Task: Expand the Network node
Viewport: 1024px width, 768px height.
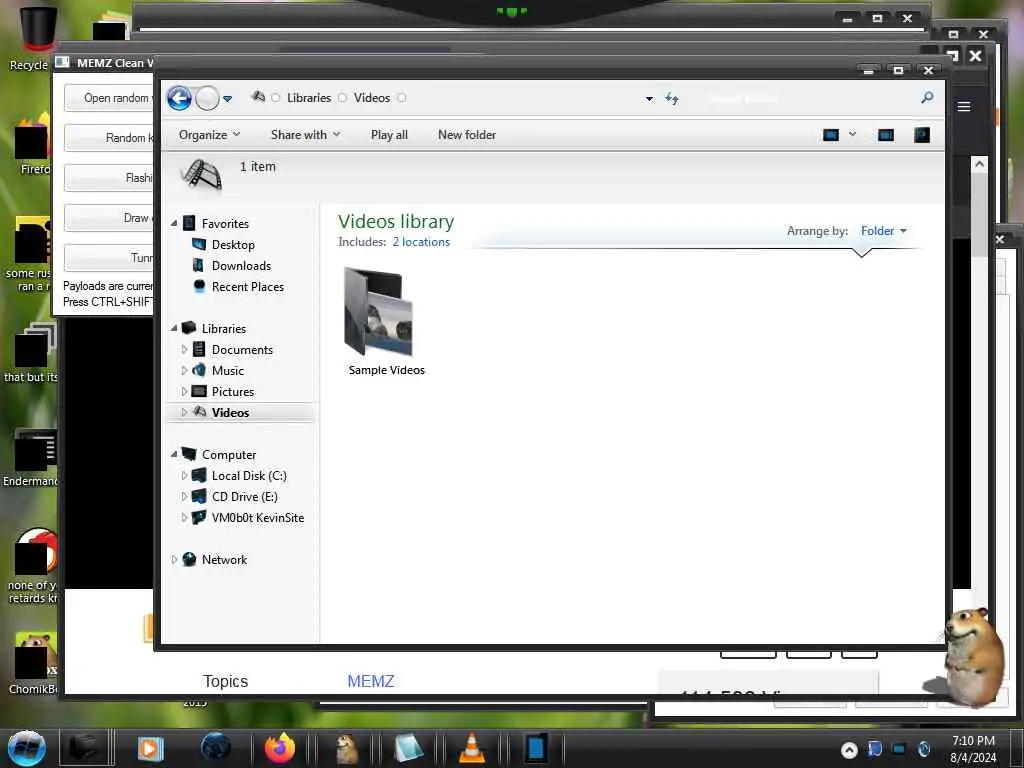Action: 174,560
